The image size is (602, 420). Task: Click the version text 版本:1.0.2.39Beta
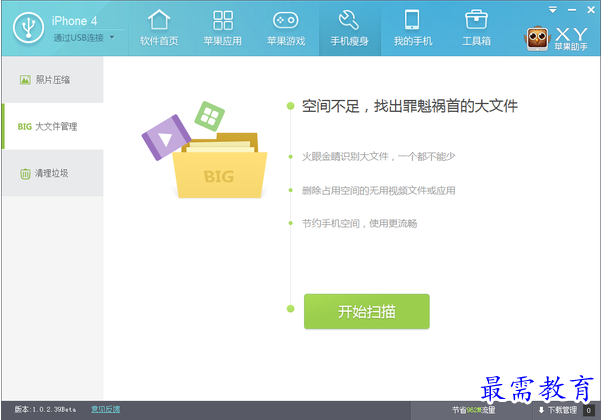(45, 409)
